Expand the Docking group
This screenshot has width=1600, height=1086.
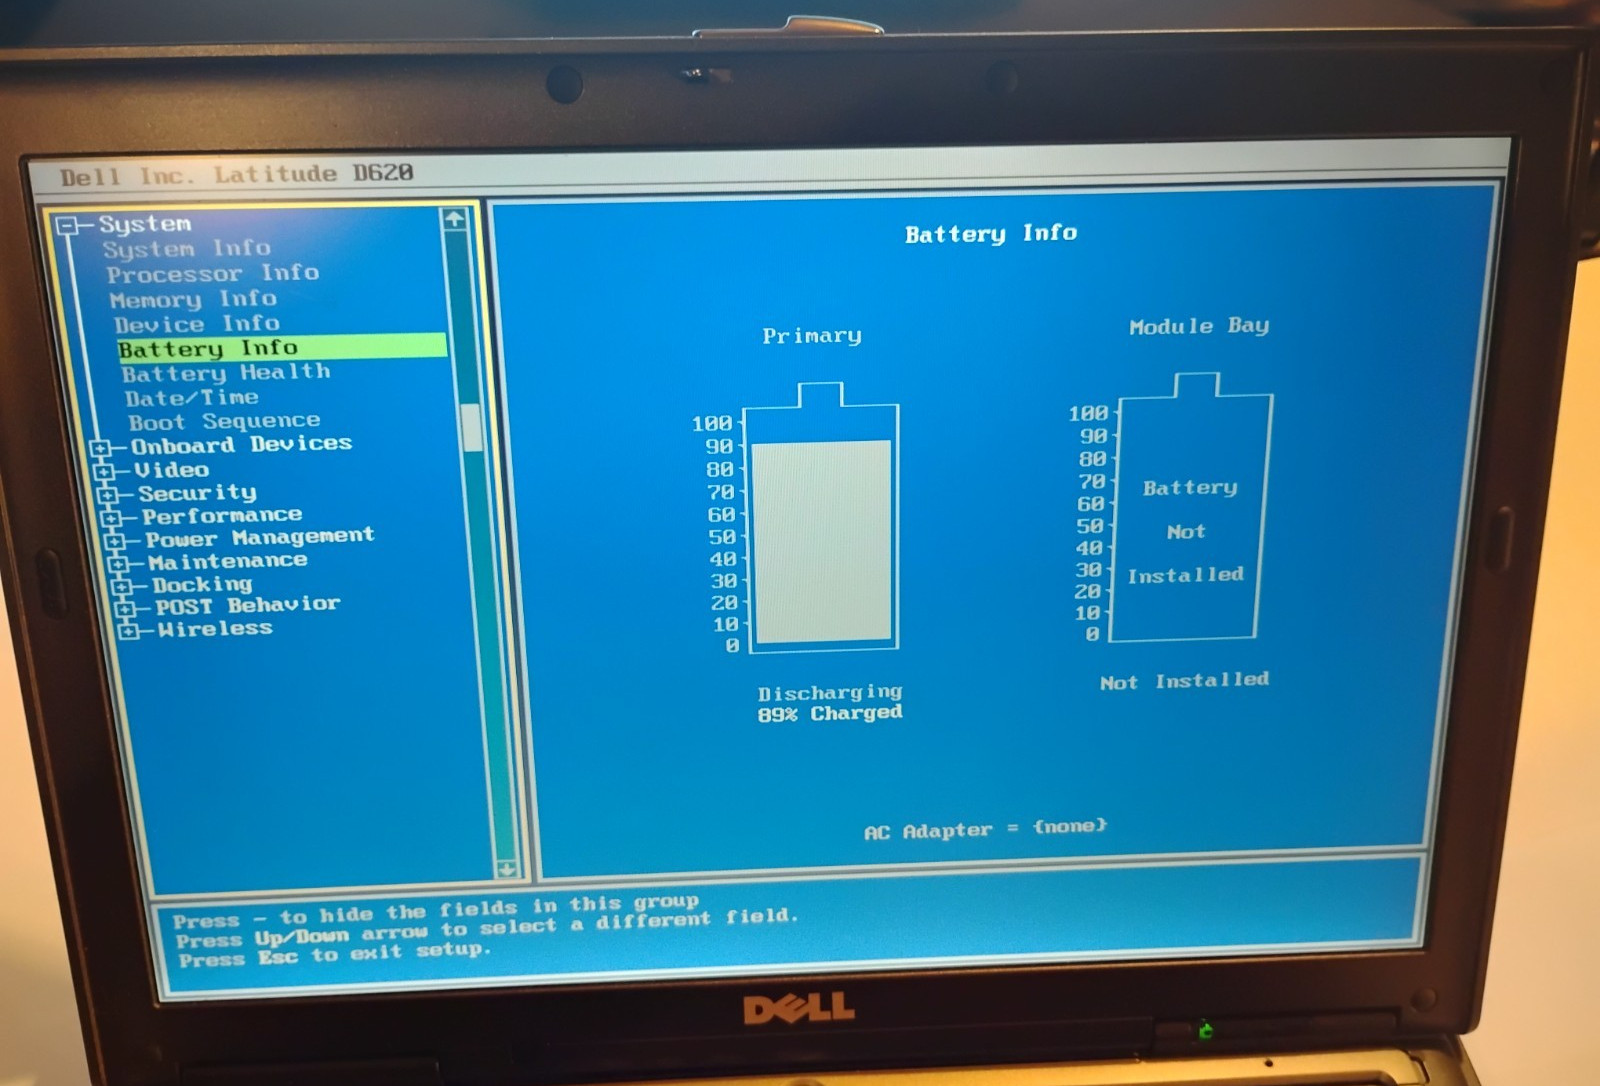point(122,587)
